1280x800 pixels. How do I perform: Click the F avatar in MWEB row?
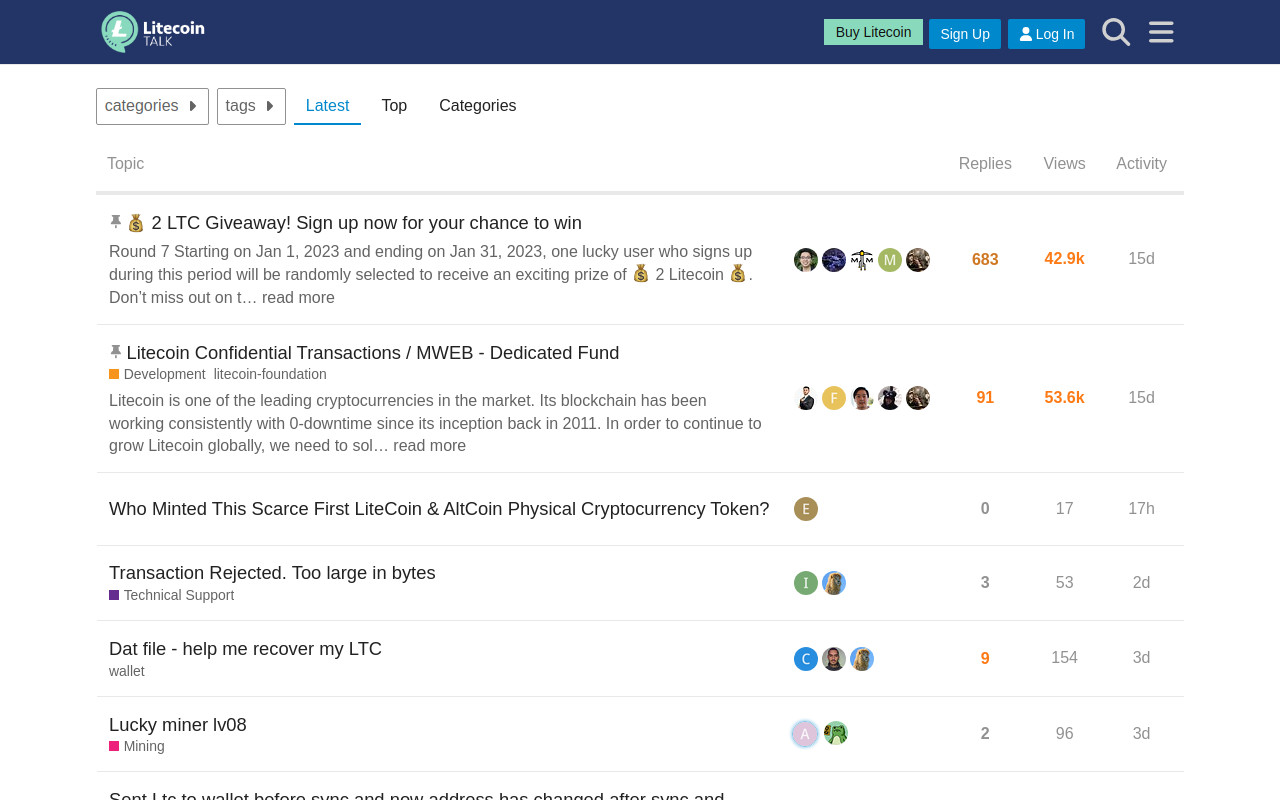834,398
